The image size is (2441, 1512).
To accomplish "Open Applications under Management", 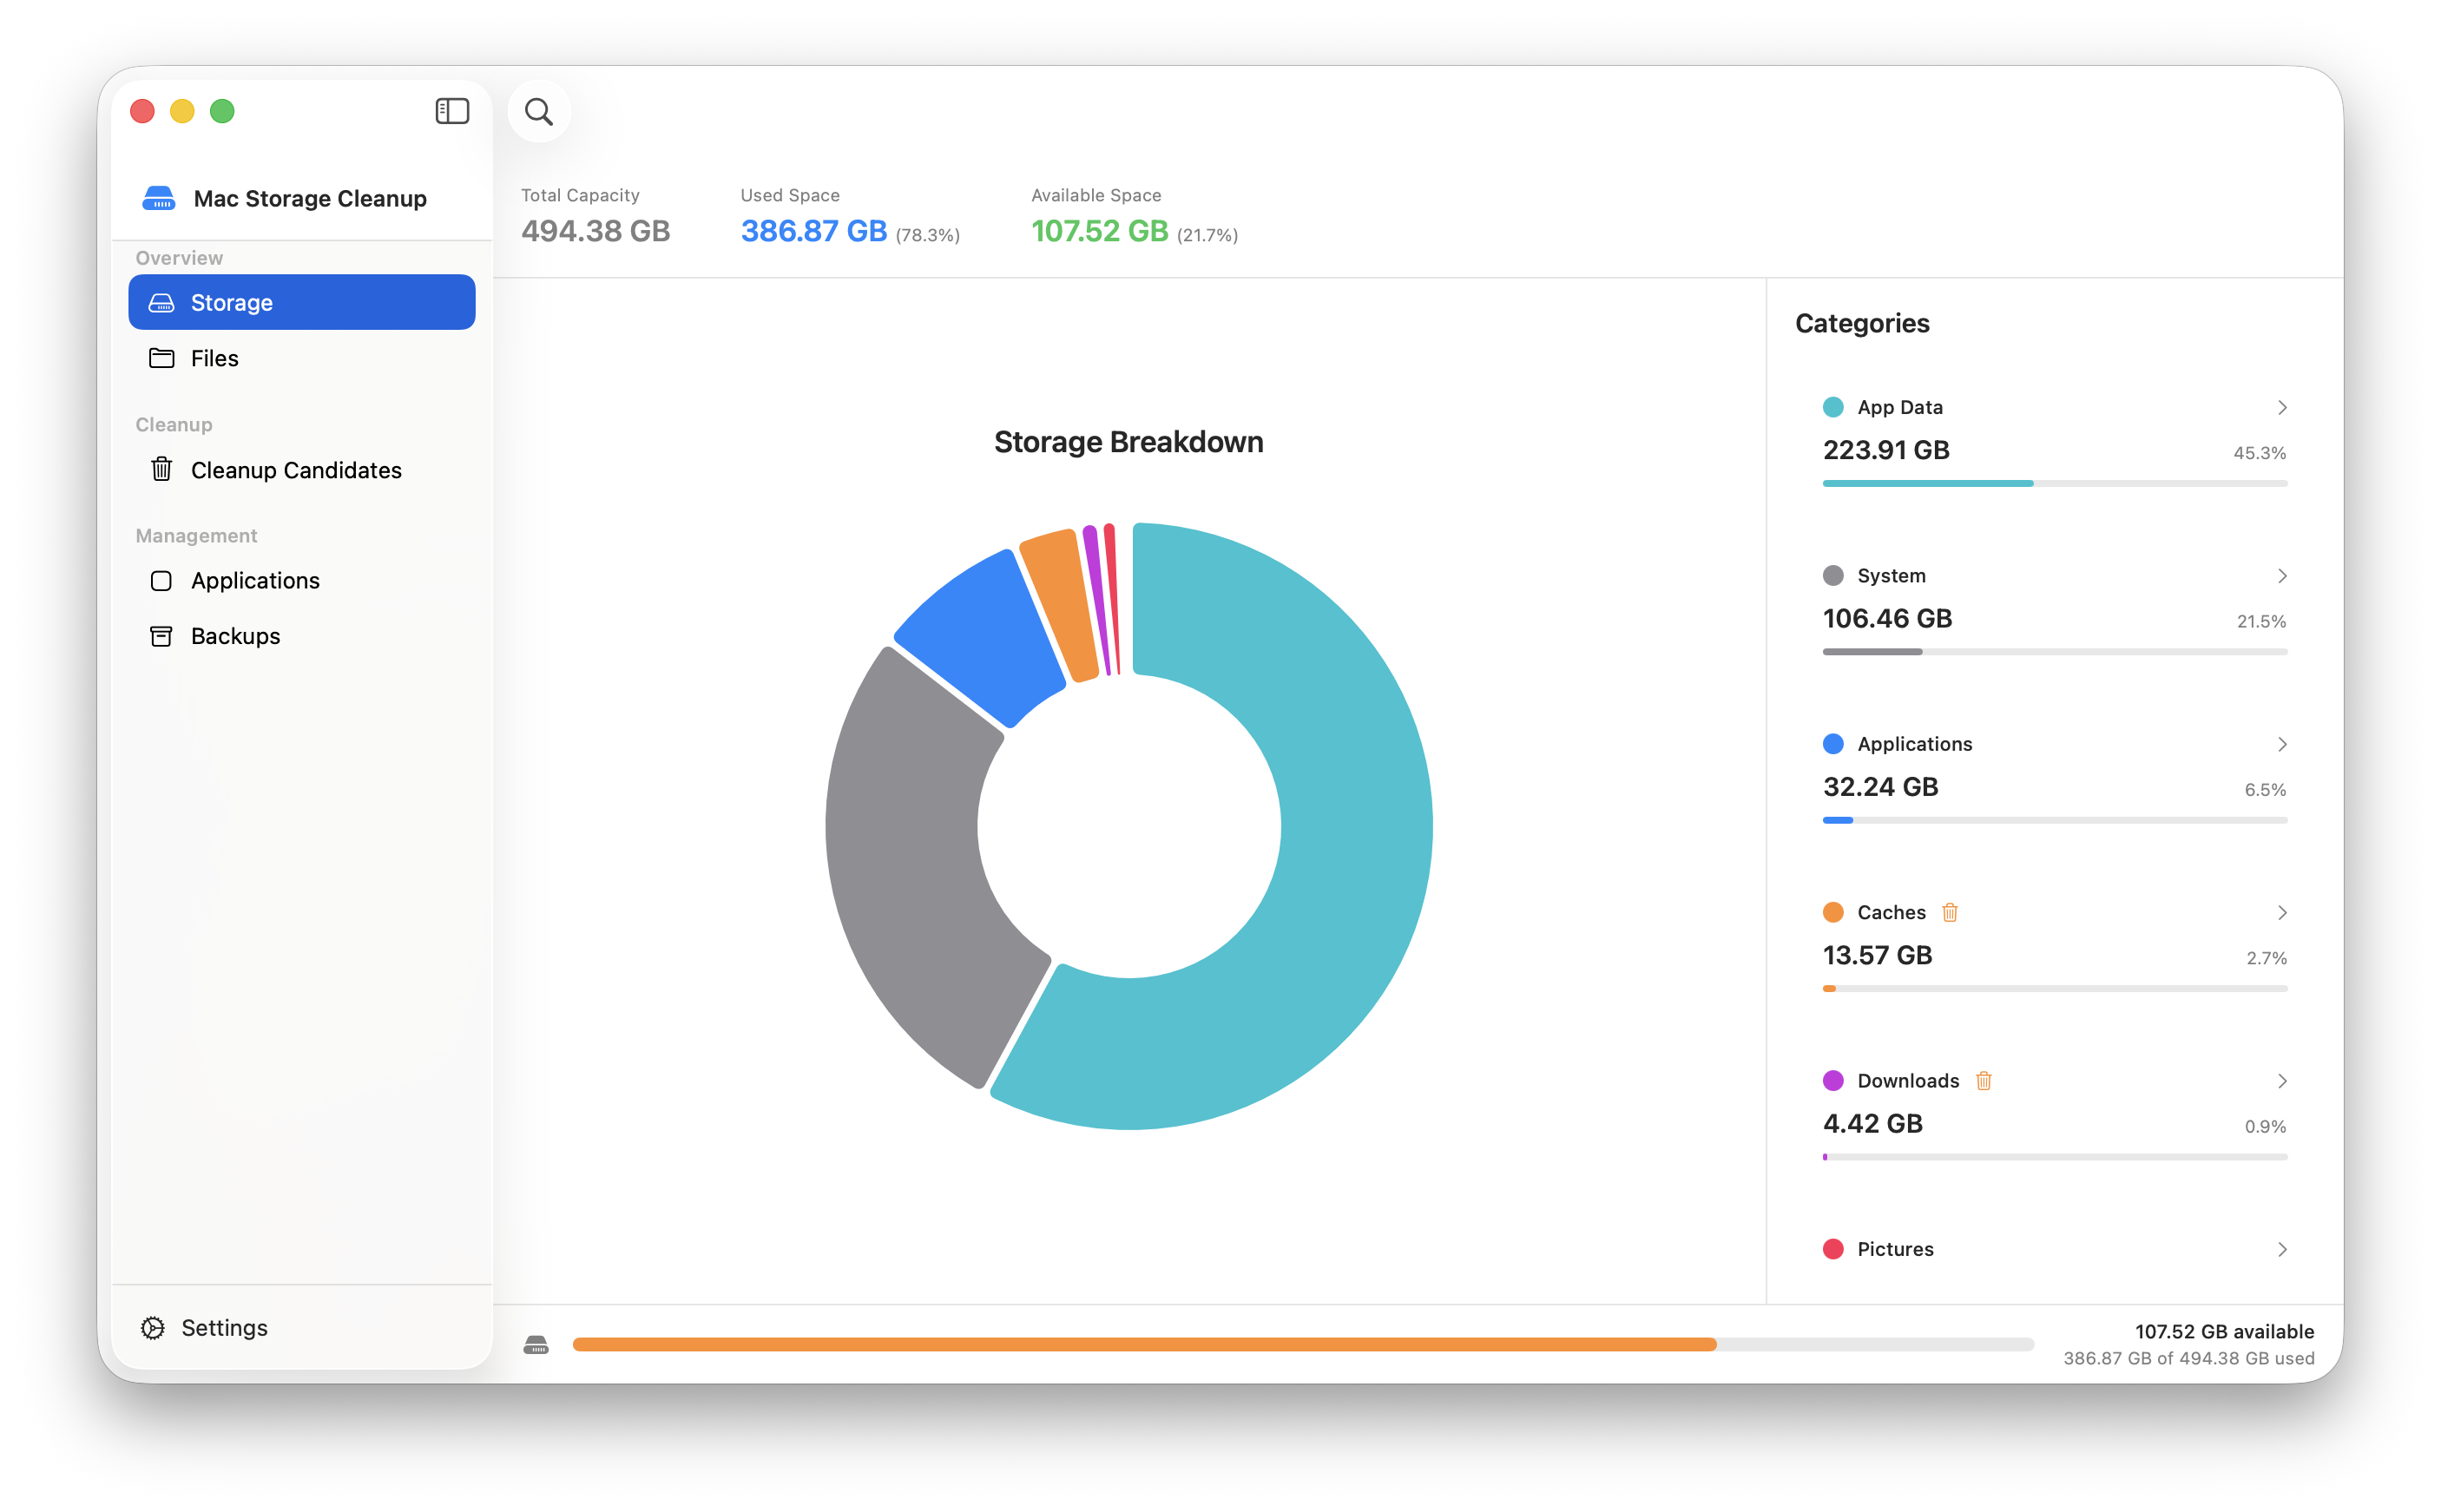I will point(301,581).
